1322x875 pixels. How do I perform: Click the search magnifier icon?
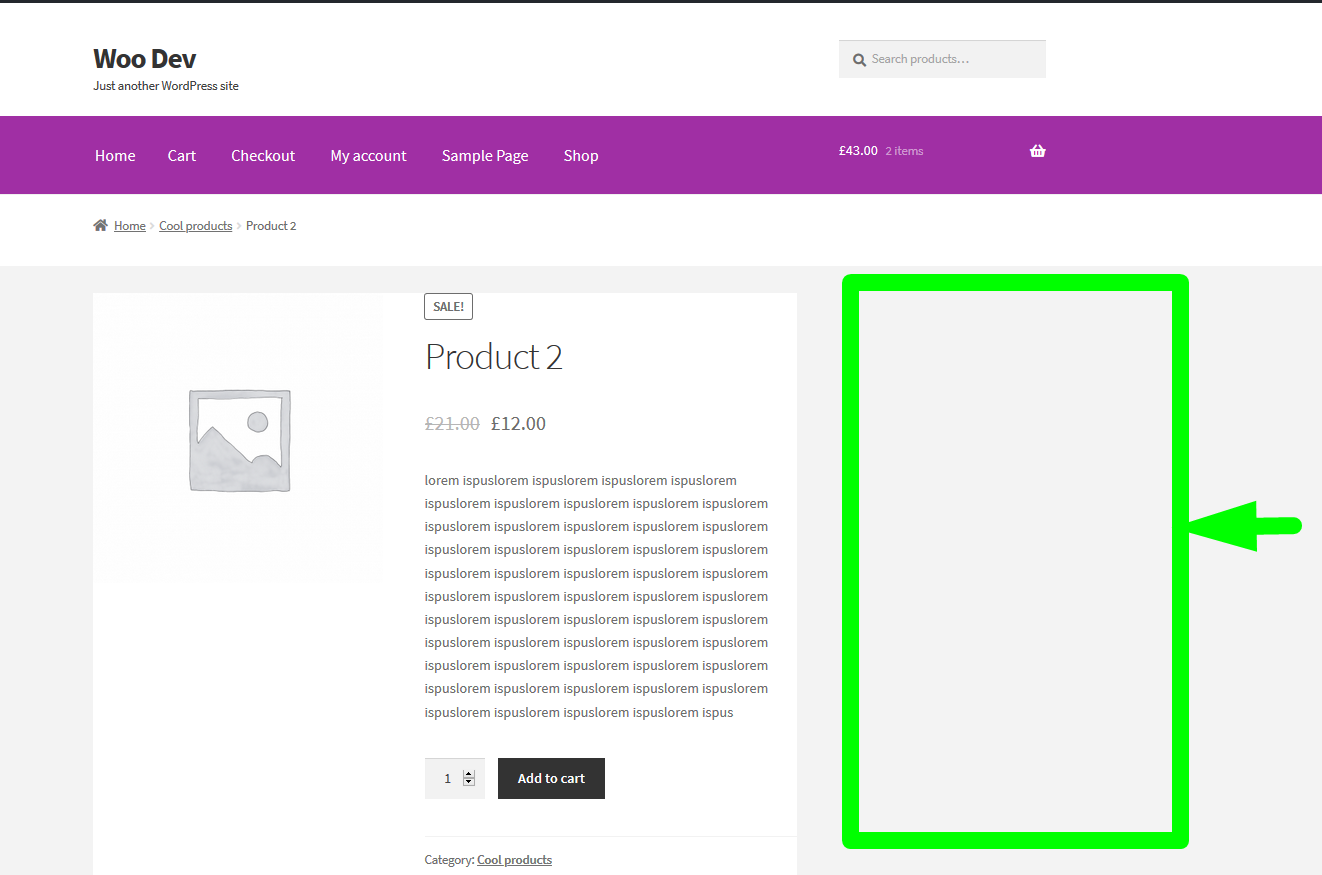point(859,60)
